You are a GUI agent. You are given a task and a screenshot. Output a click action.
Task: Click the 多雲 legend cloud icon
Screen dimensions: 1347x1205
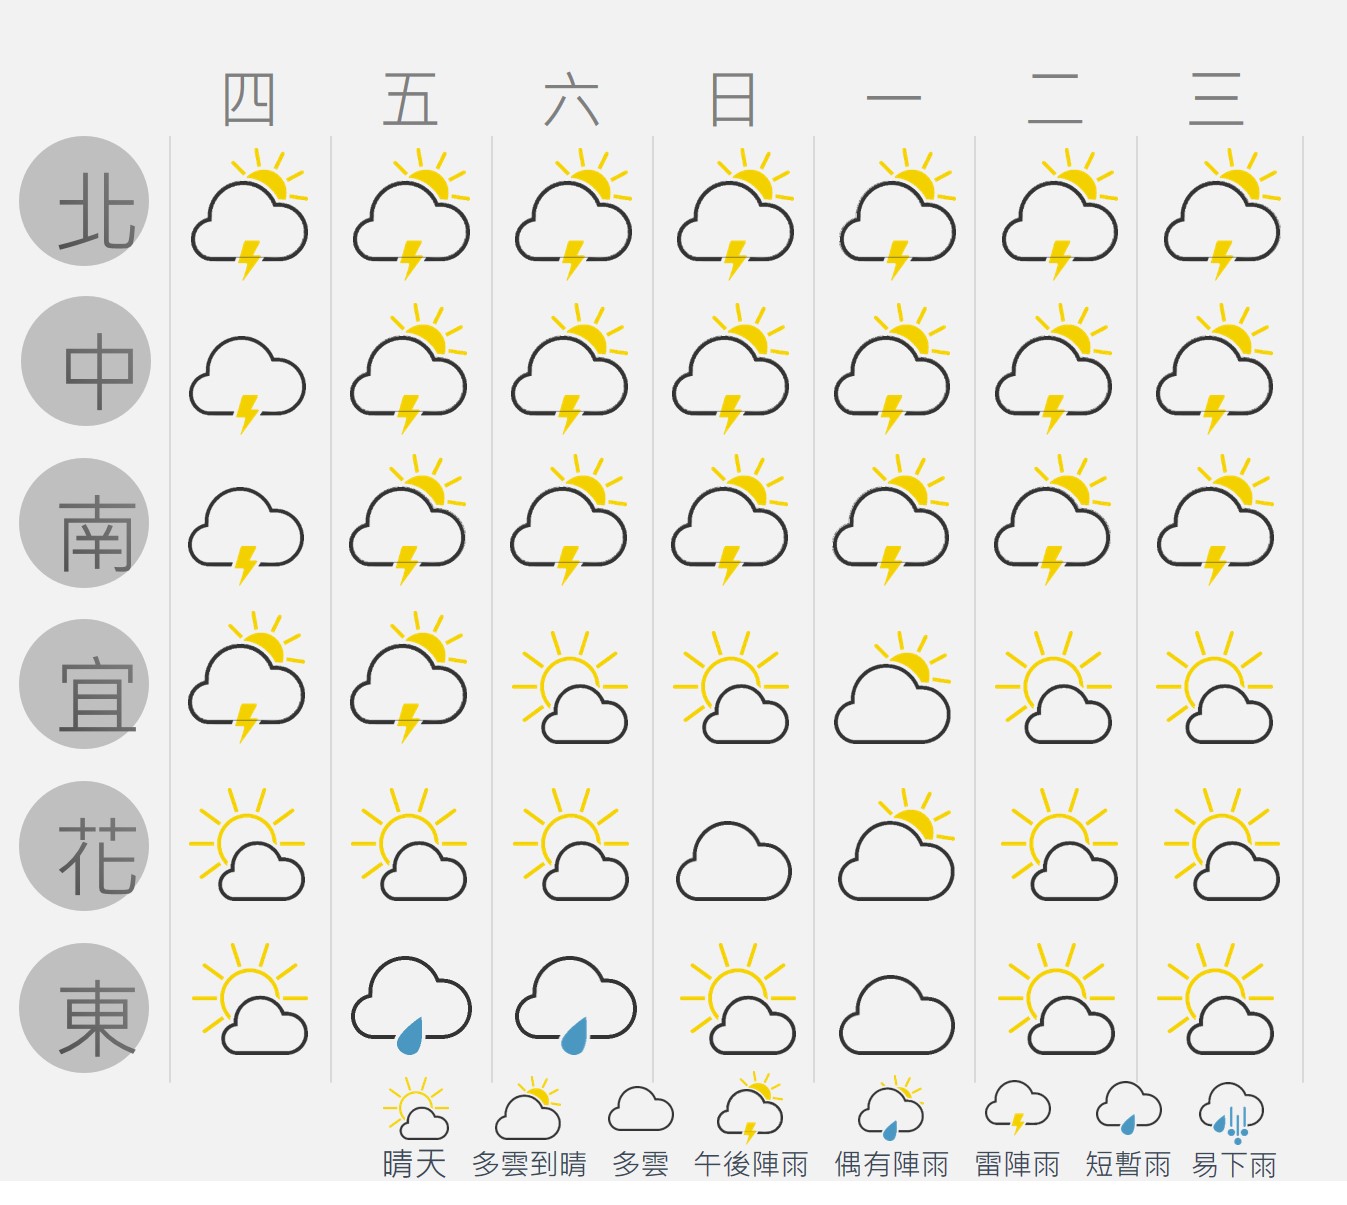point(641,1110)
